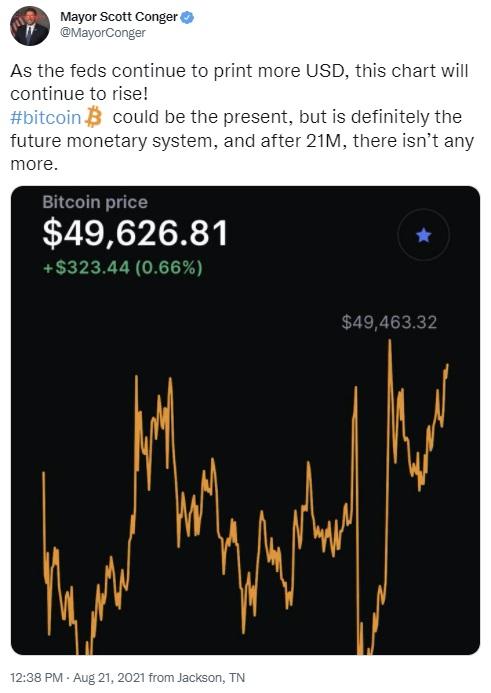Click the tweet text about printing USD
The width and height of the screenshot is (491, 693).
tap(239, 82)
